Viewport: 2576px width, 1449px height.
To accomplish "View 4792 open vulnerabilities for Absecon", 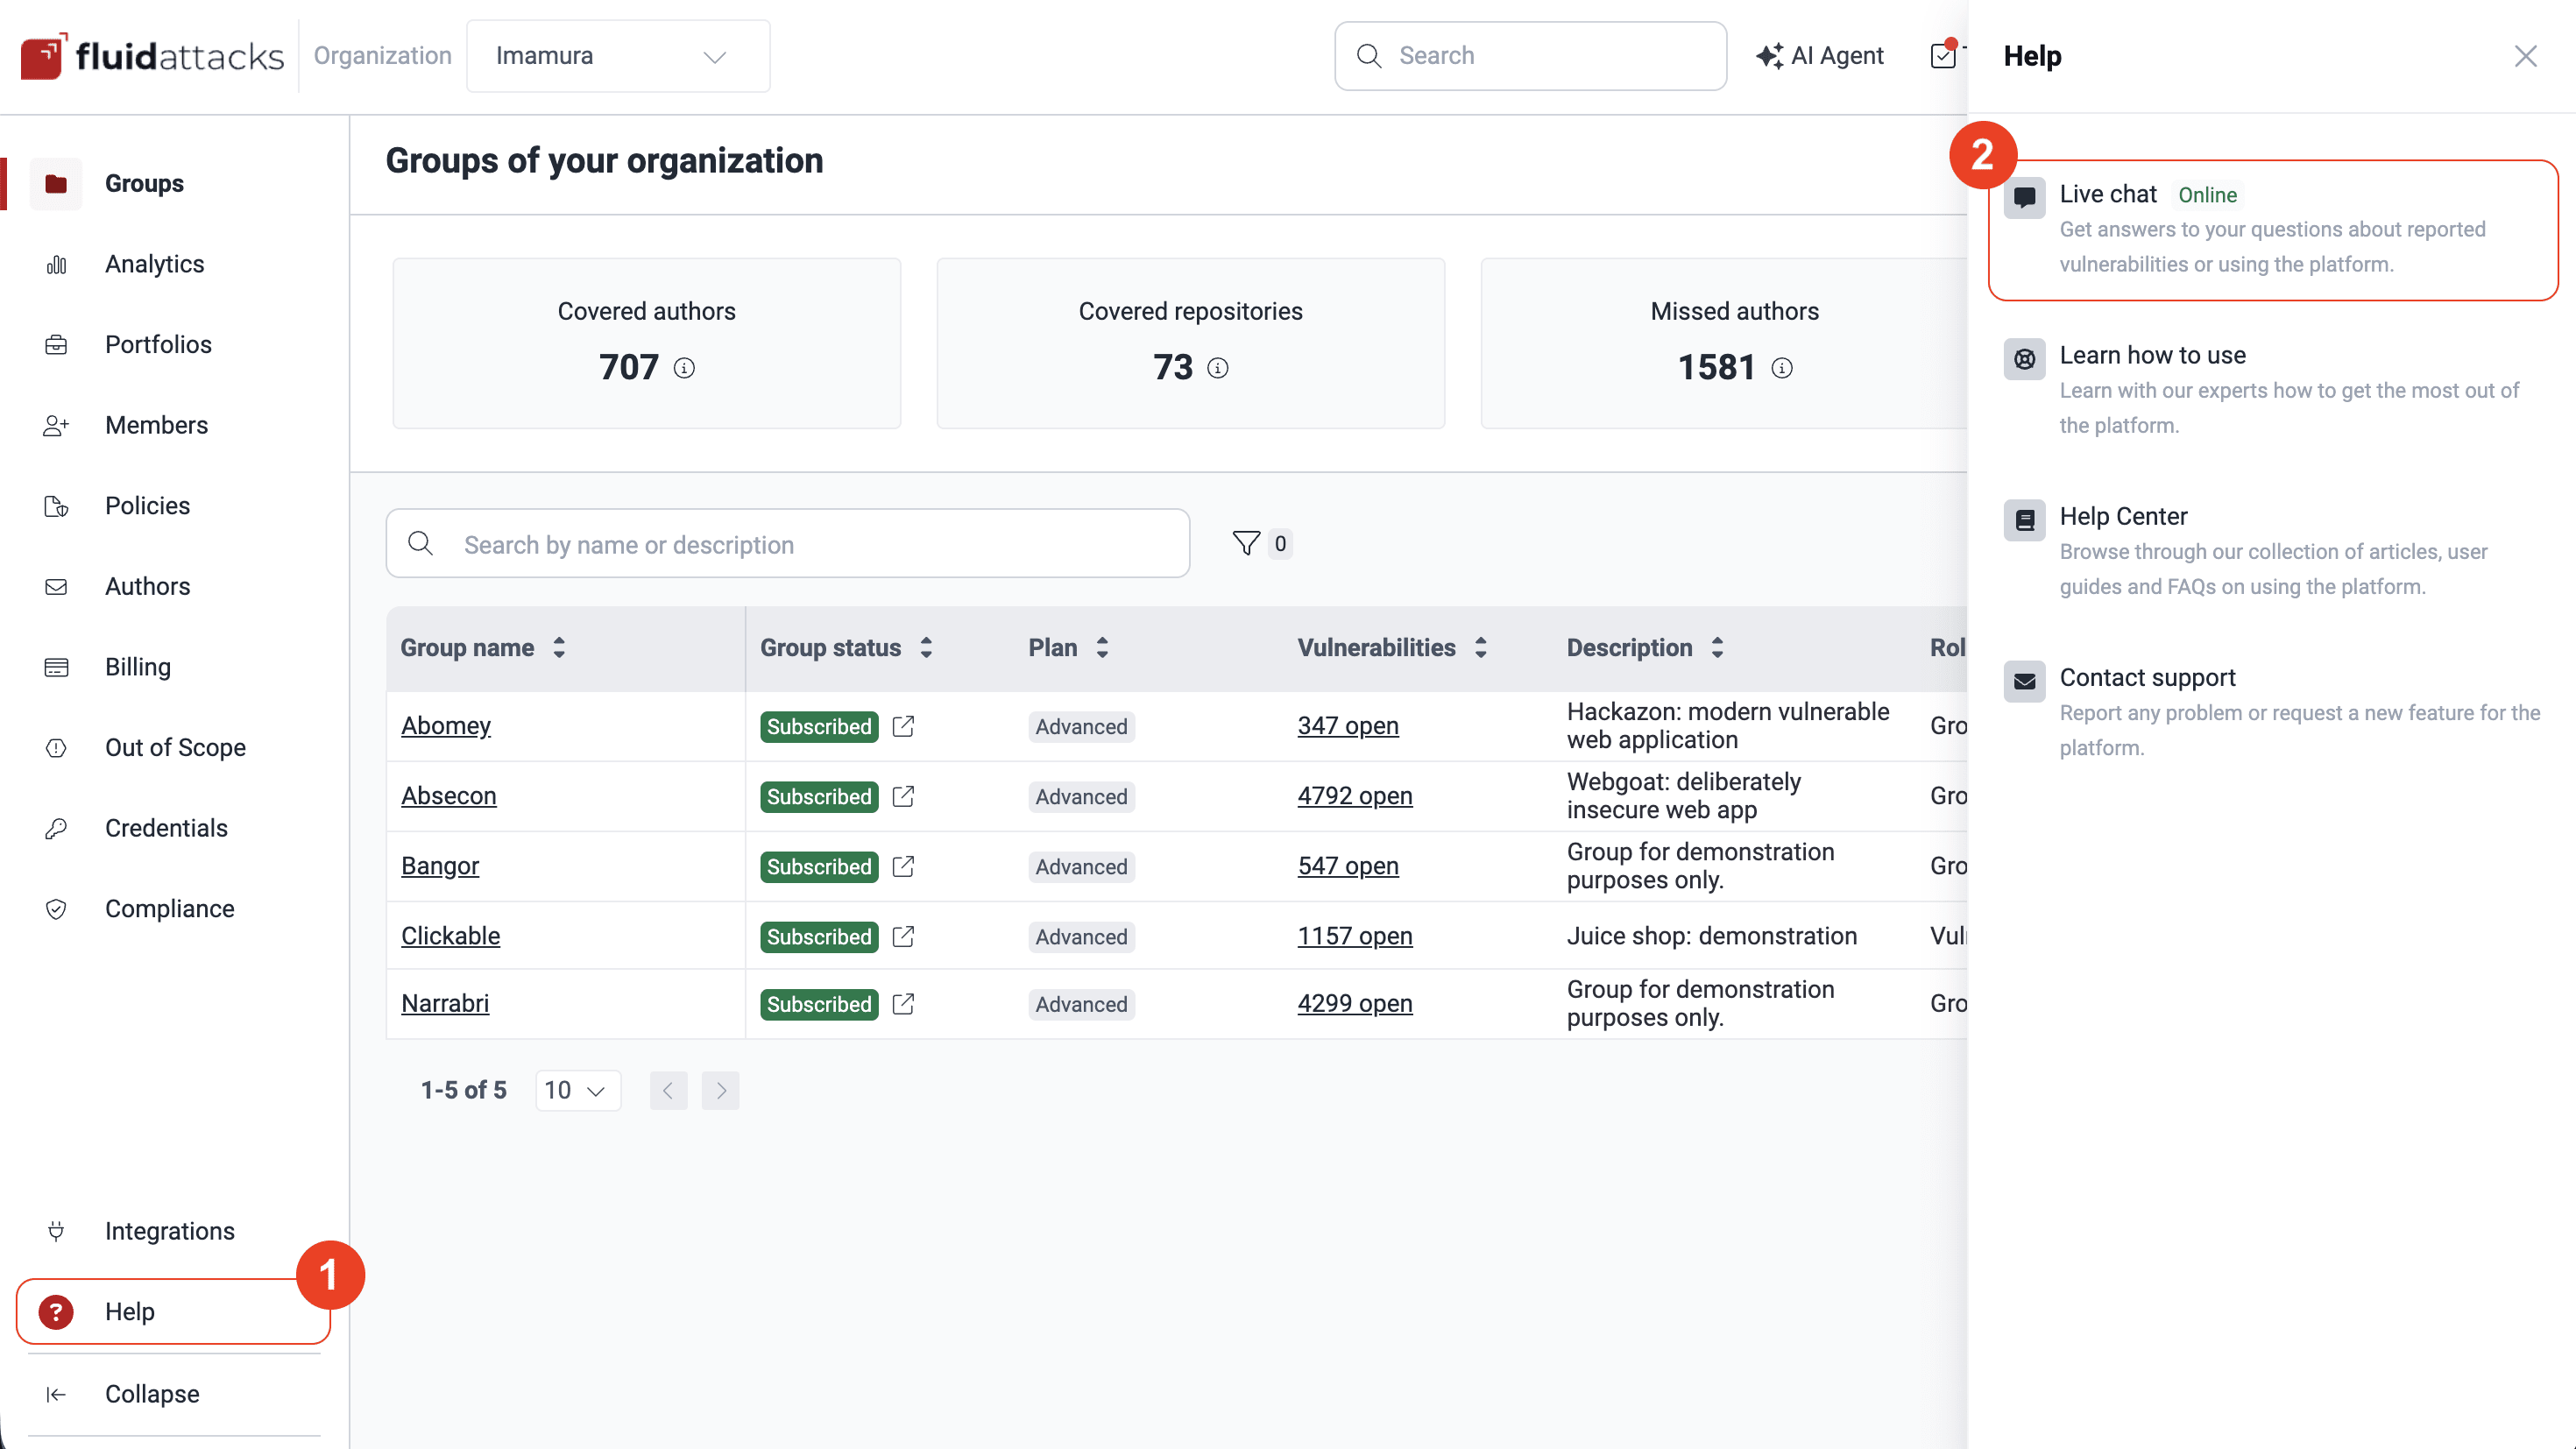I will click(x=1354, y=796).
